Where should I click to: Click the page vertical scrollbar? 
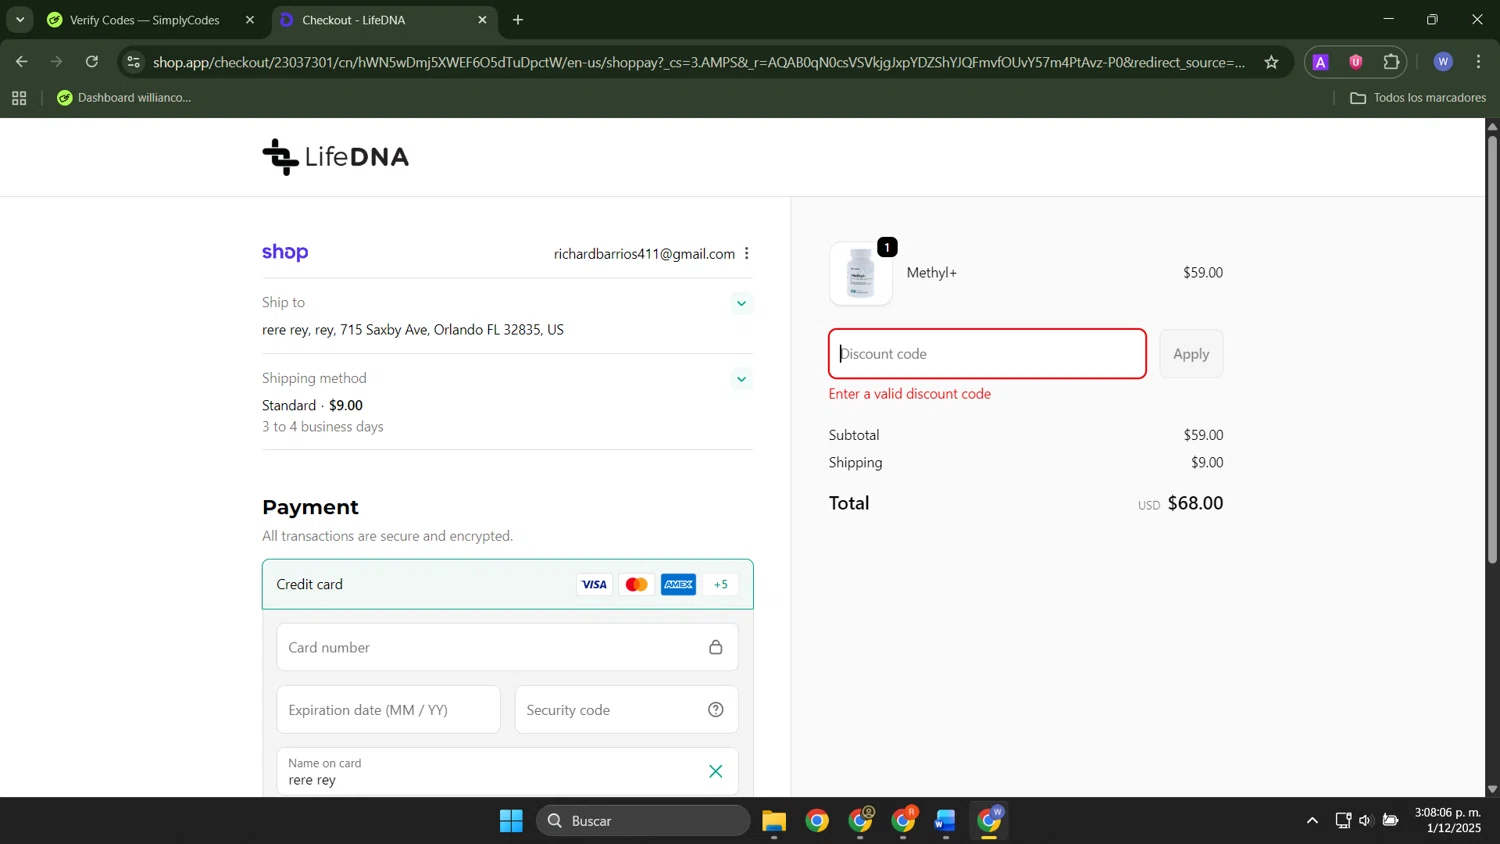1492,349
